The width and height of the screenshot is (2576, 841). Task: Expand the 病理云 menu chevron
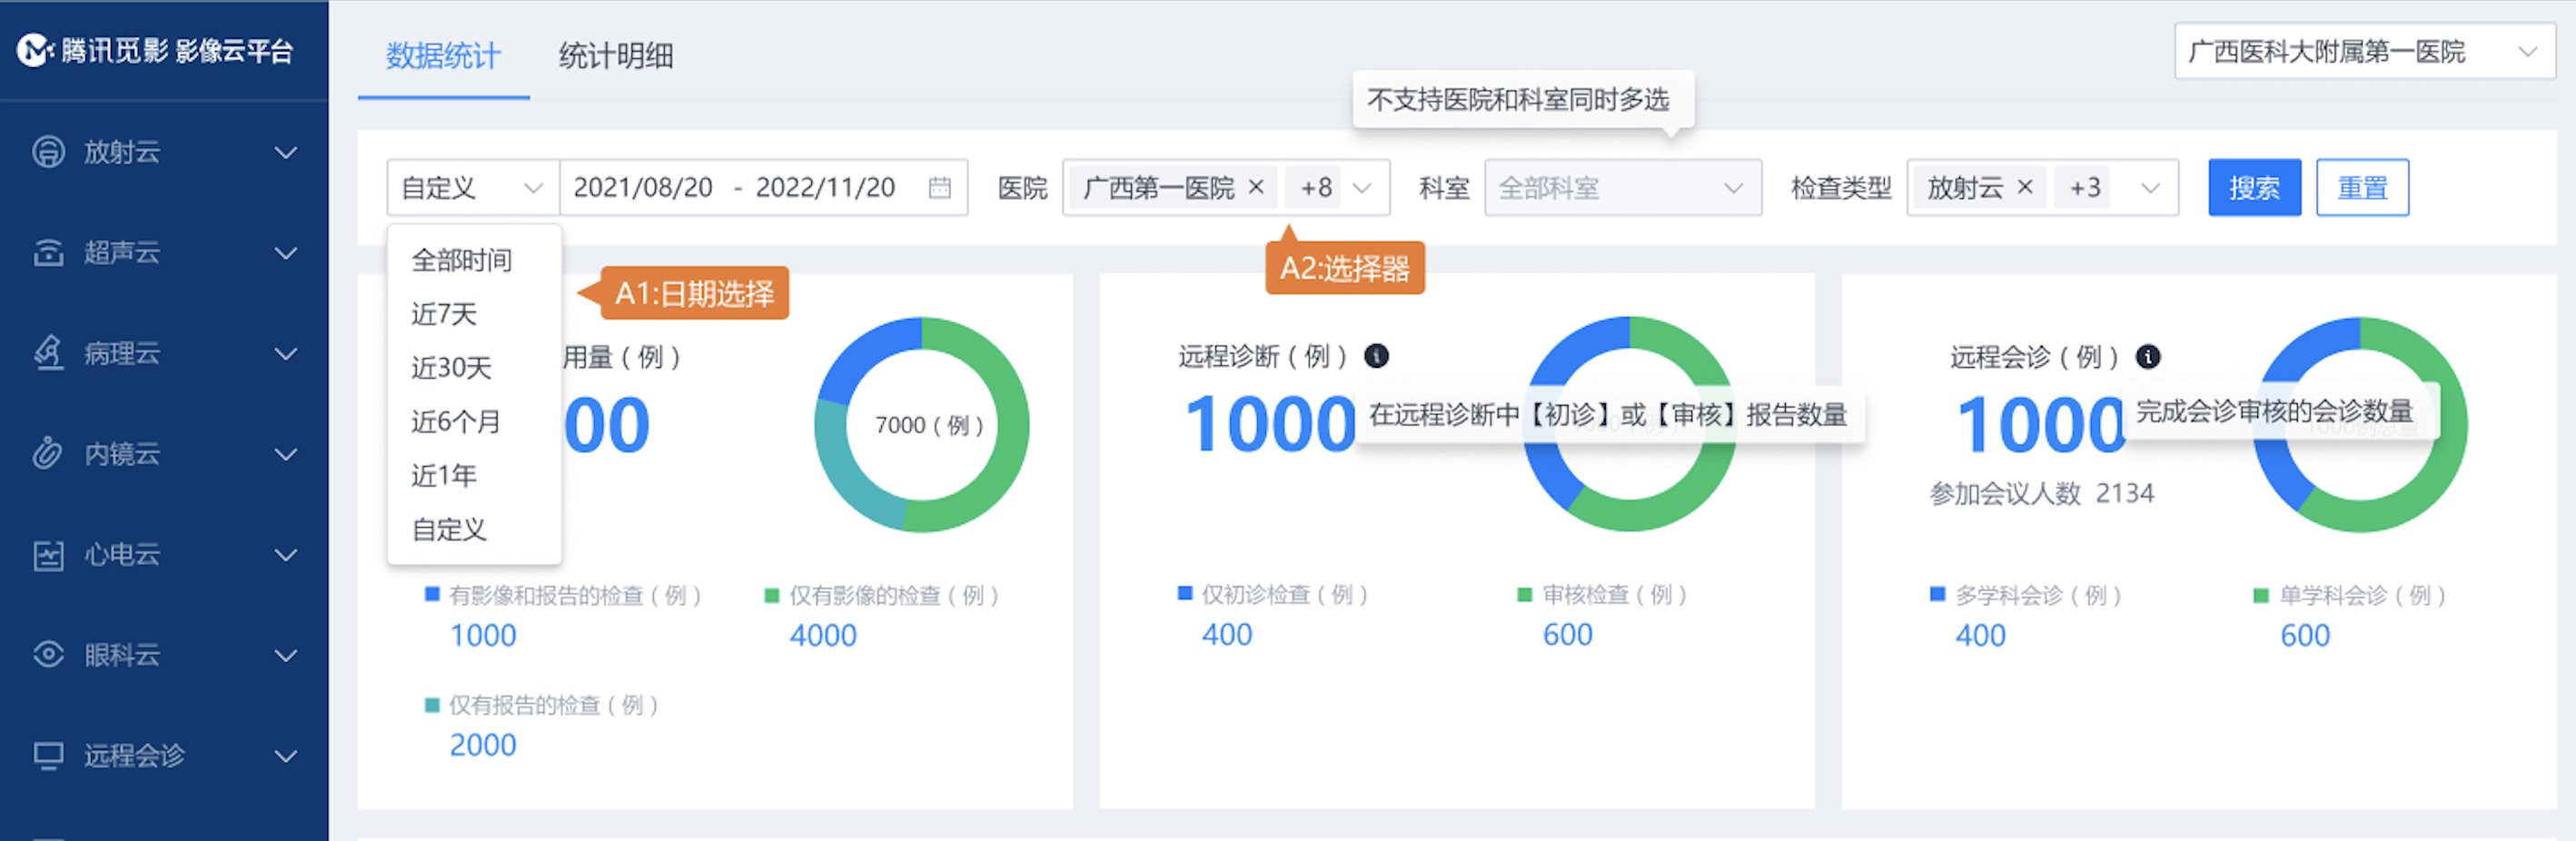click(286, 354)
